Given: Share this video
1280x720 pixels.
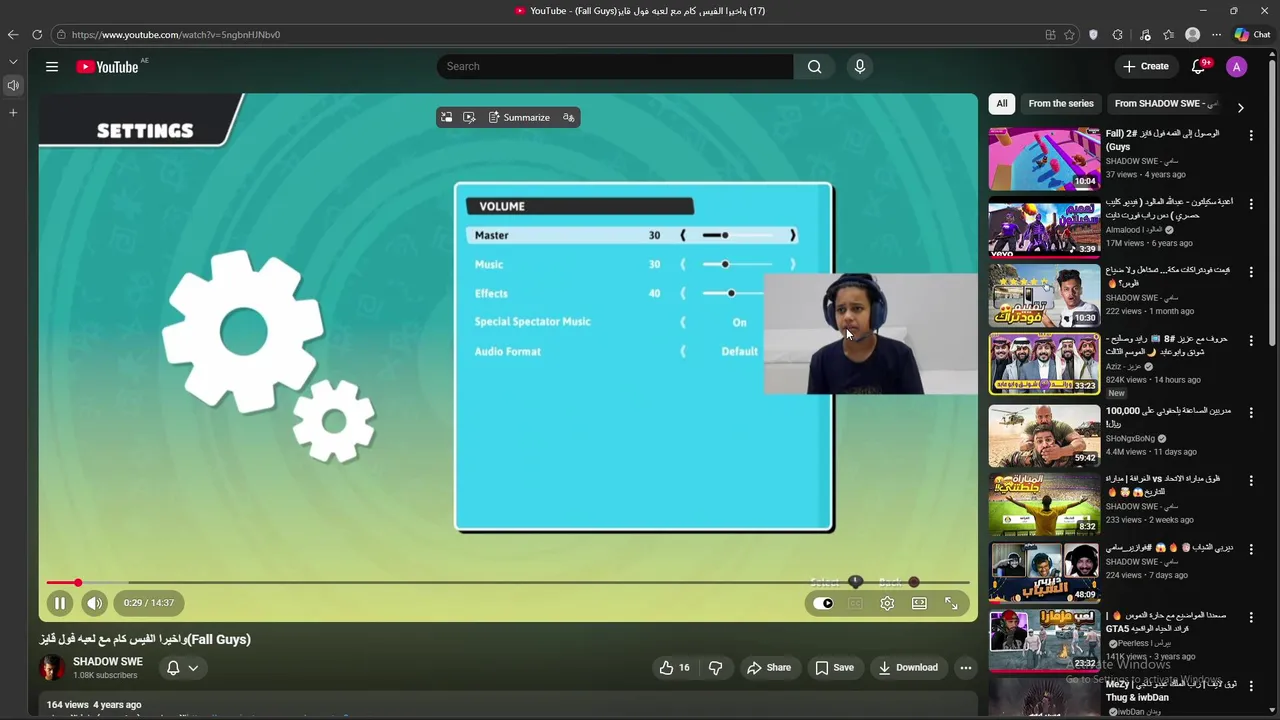Looking at the screenshot, I should [x=768, y=667].
